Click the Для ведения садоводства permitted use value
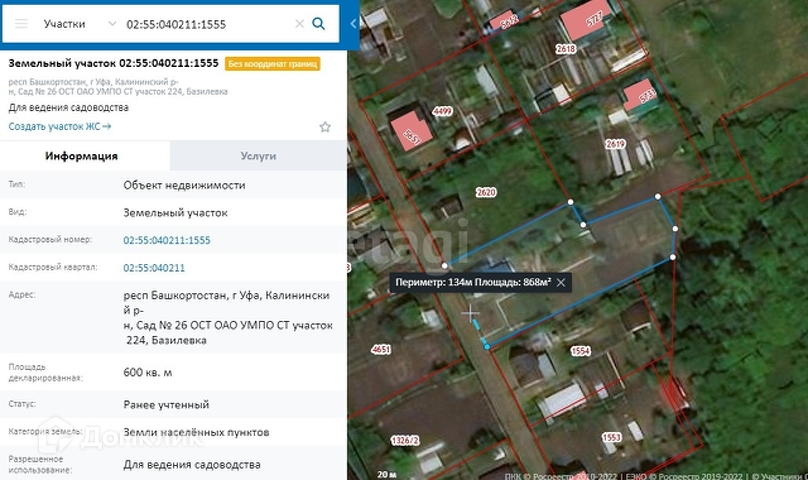 (192, 465)
